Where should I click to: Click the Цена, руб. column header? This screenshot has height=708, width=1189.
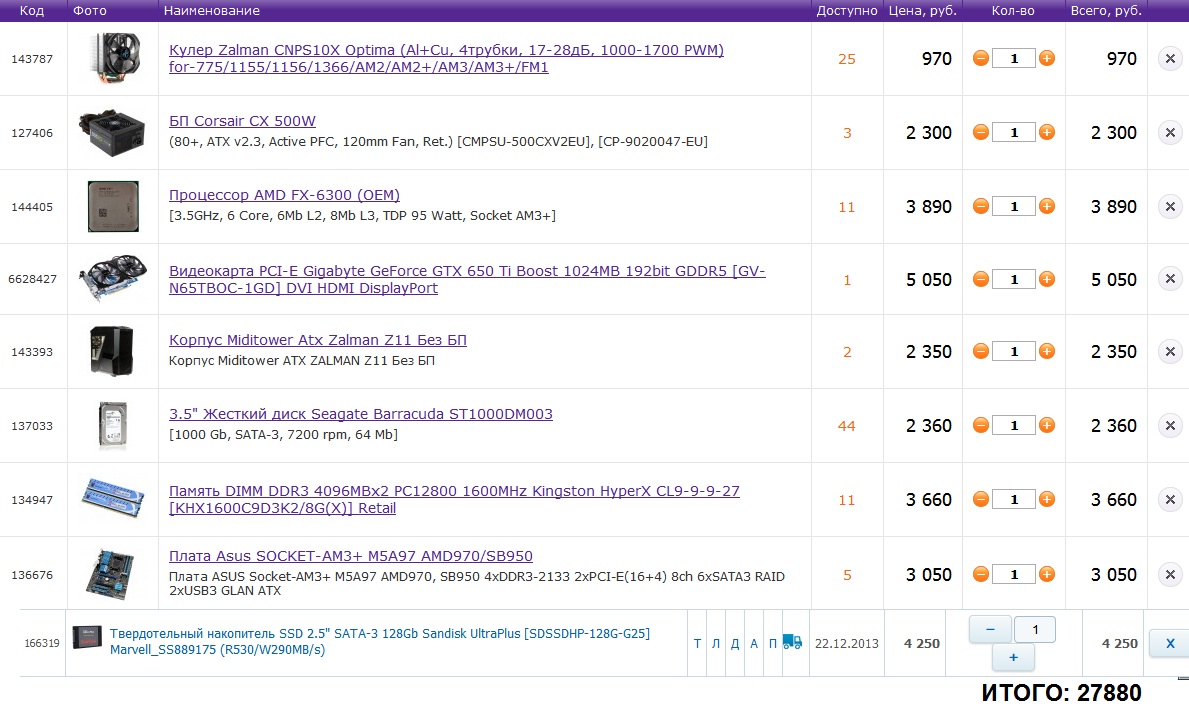[923, 11]
